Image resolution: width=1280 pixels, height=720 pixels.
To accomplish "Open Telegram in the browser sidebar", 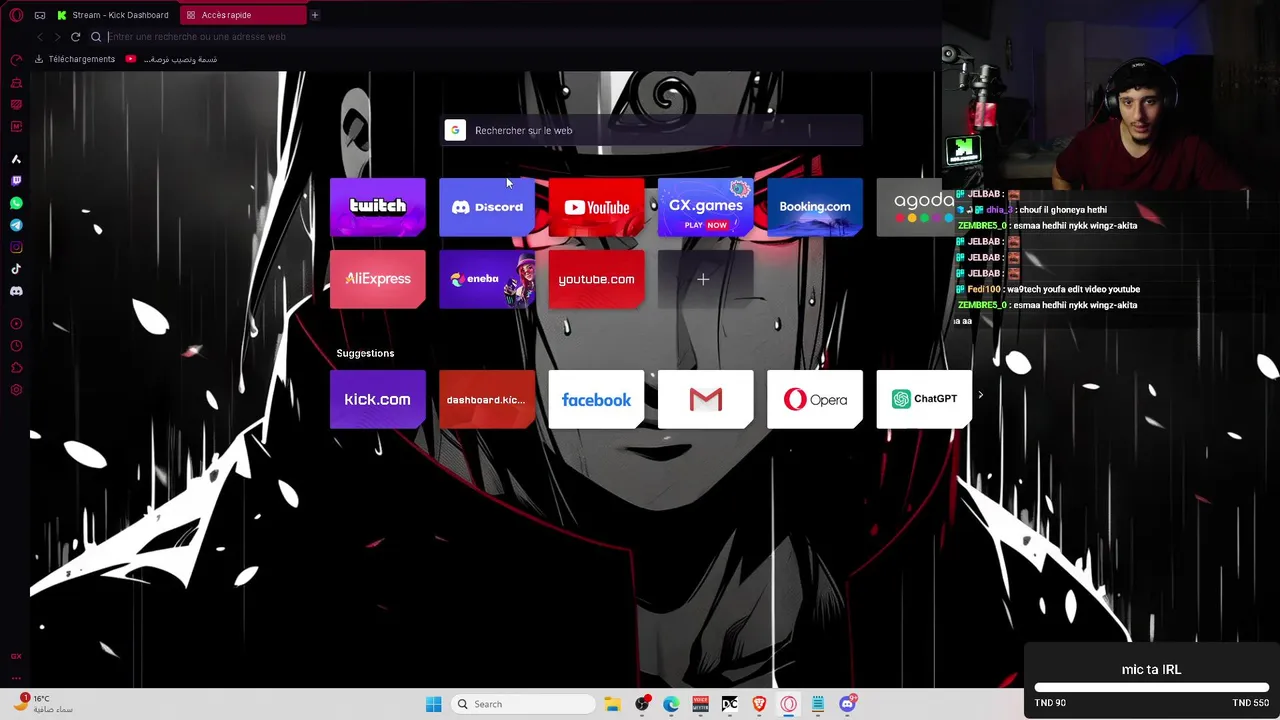I will click(x=16, y=225).
